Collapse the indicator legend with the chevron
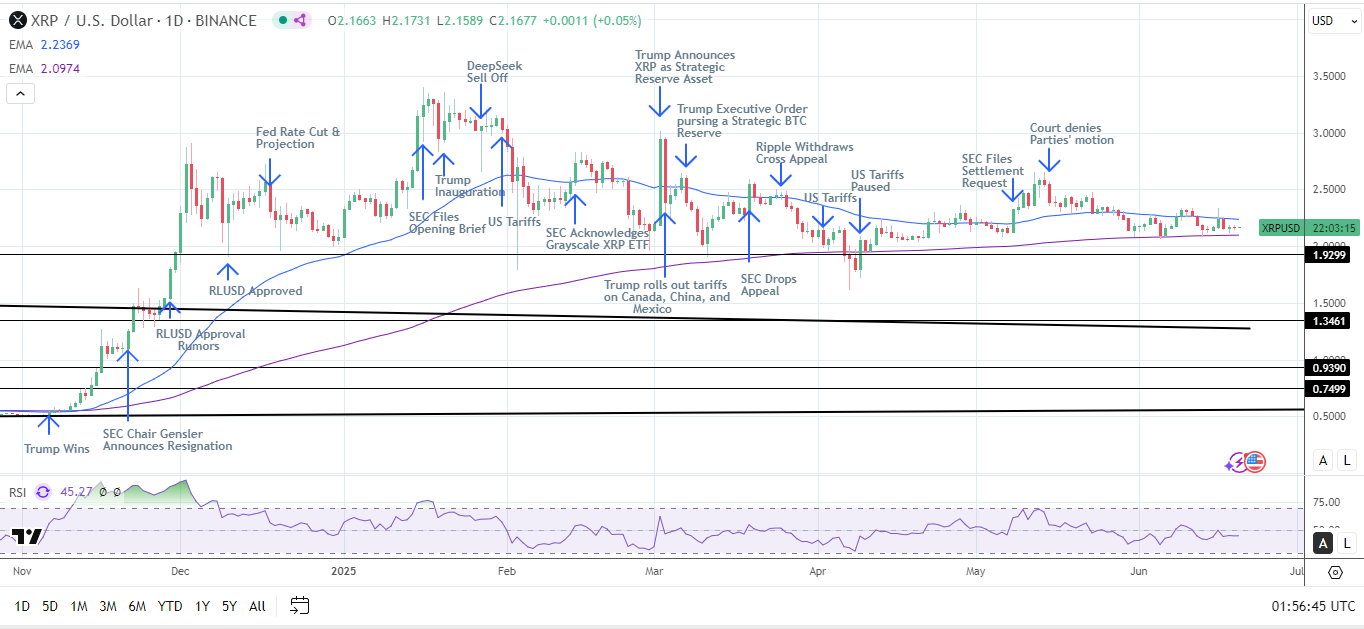The image size is (1364, 629). [x=20, y=94]
